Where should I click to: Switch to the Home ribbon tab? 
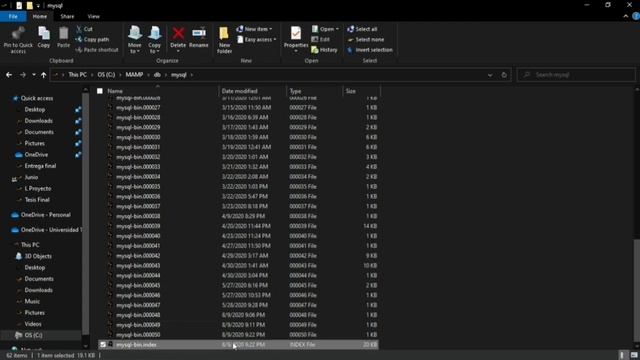pyautogui.click(x=40, y=16)
